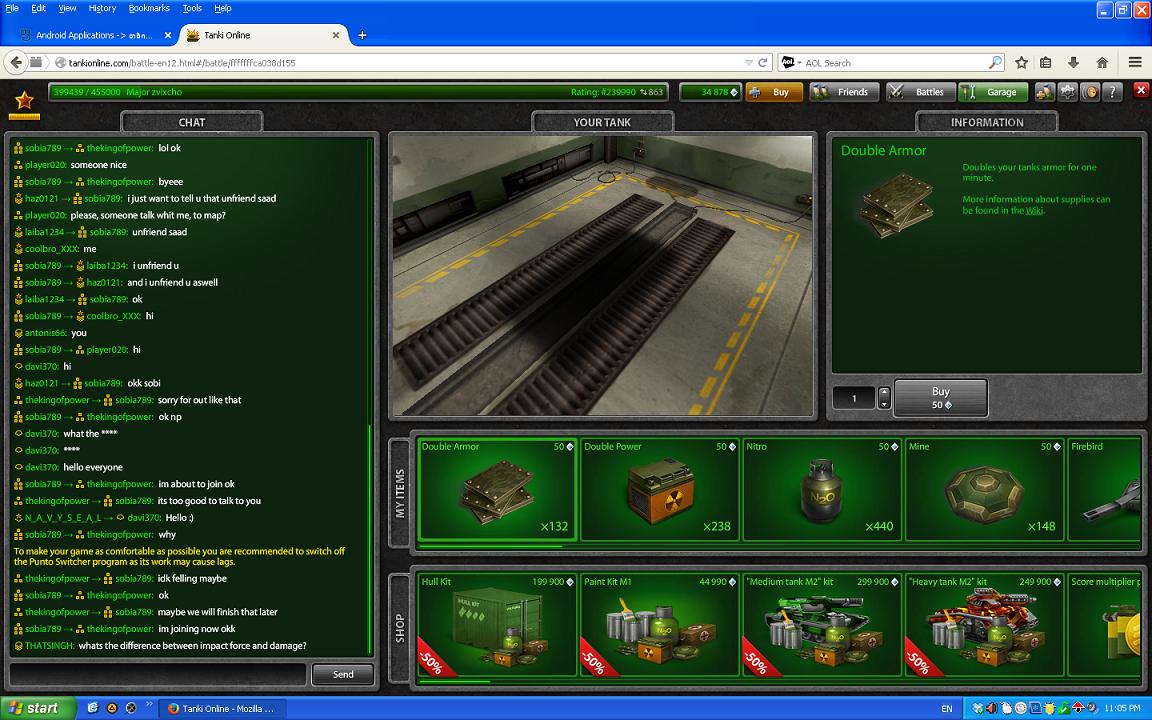Open the View menu

point(67,8)
